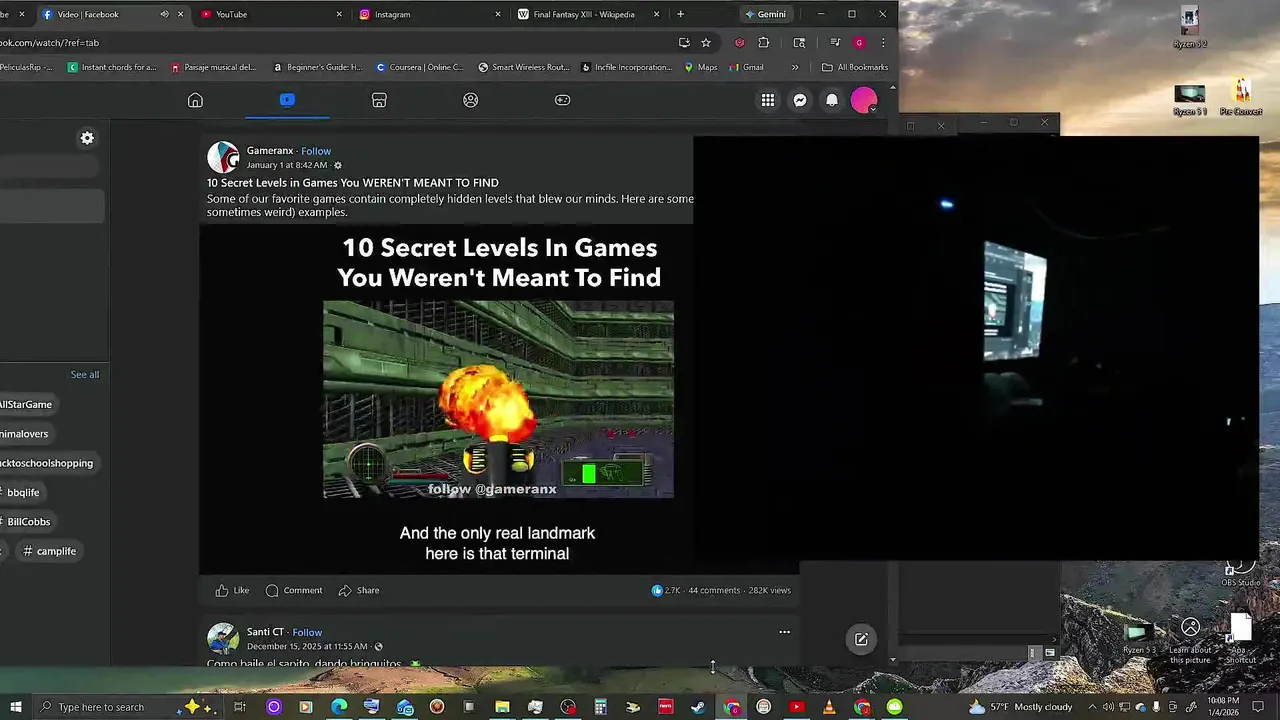The height and width of the screenshot is (720, 1280).
Task: Open Learn about this picture desktop icon
Action: click(x=1190, y=641)
